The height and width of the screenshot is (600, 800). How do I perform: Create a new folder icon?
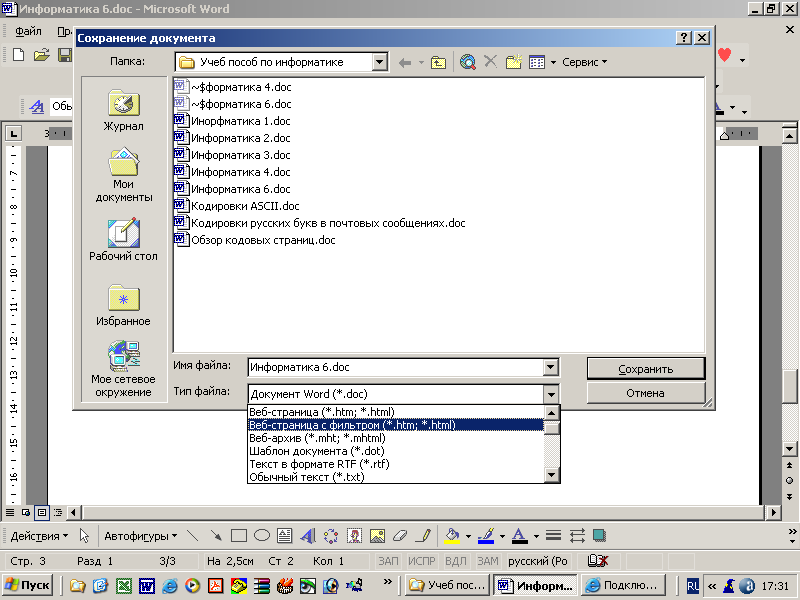[514, 62]
